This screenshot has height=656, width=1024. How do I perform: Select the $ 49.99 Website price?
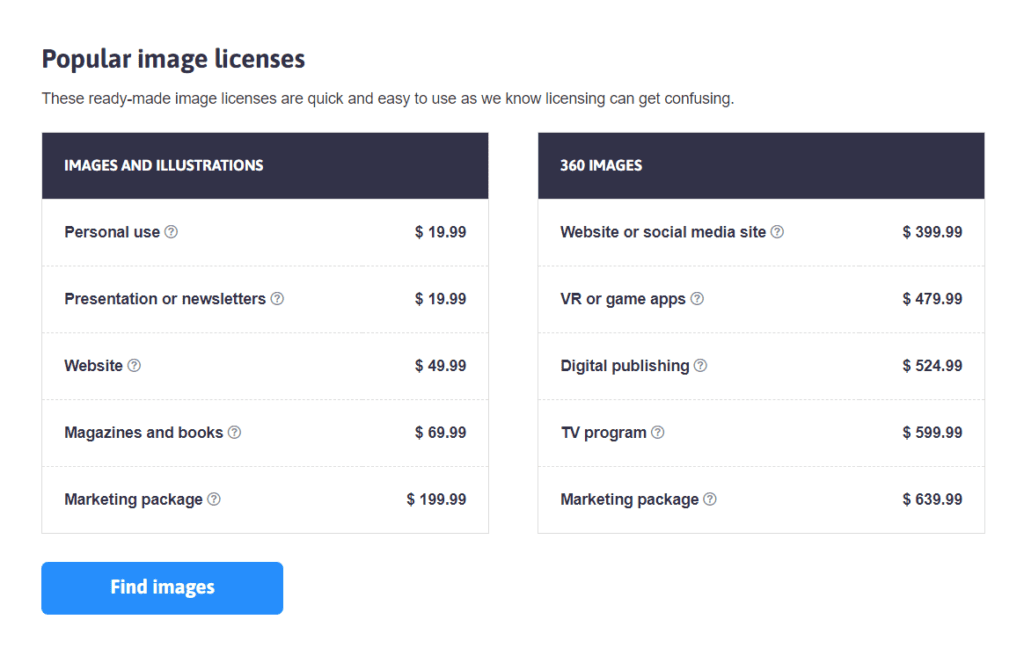coord(441,365)
